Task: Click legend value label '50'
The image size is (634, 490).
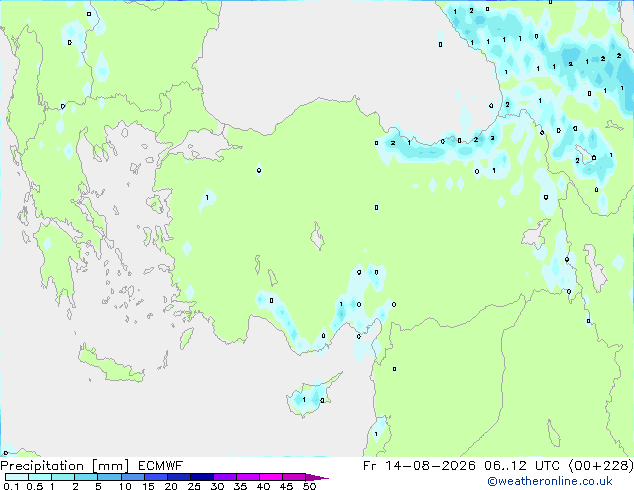Action: (x=309, y=486)
